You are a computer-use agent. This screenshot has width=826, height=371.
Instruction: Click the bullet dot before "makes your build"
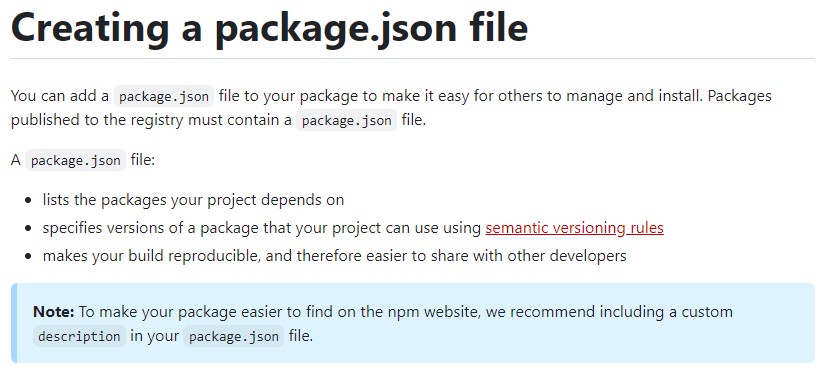tap(29, 257)
